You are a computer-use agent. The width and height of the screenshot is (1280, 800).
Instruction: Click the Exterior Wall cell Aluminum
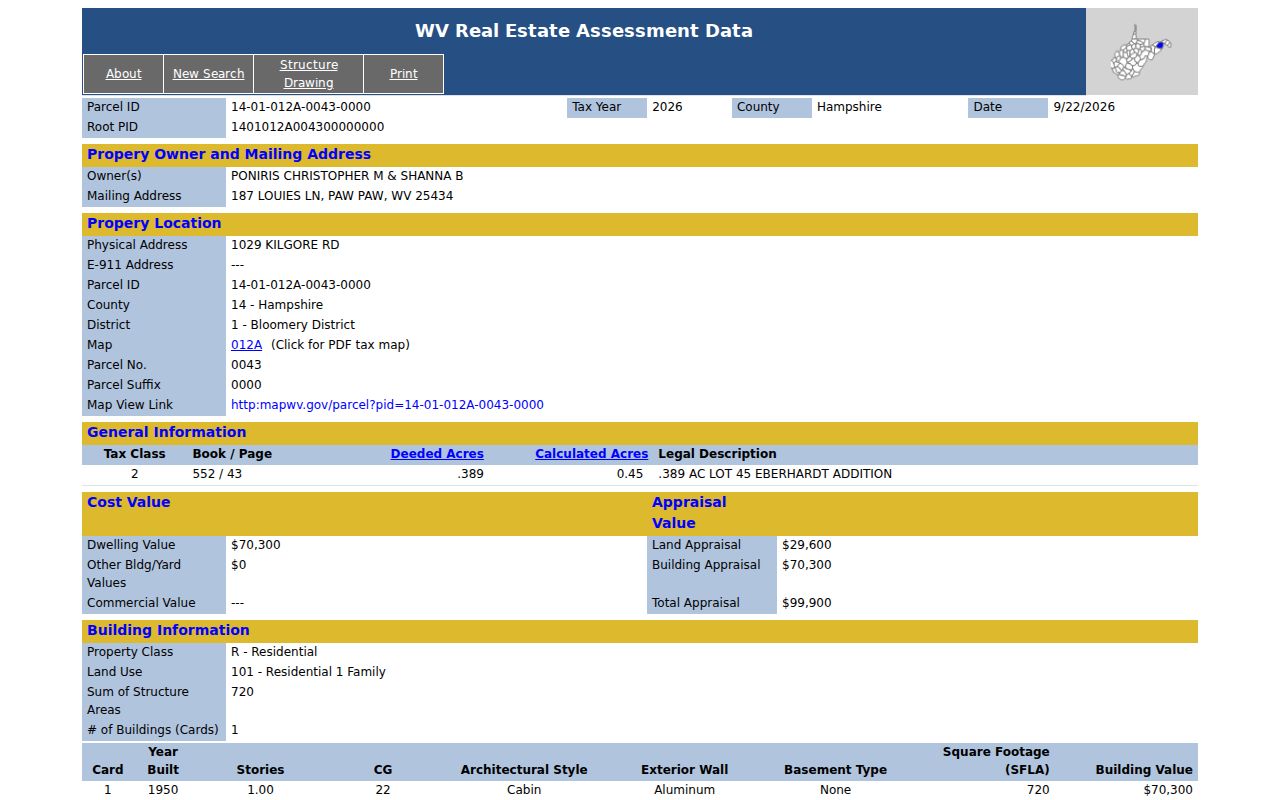pyautogui.click(x=685, y=790)
